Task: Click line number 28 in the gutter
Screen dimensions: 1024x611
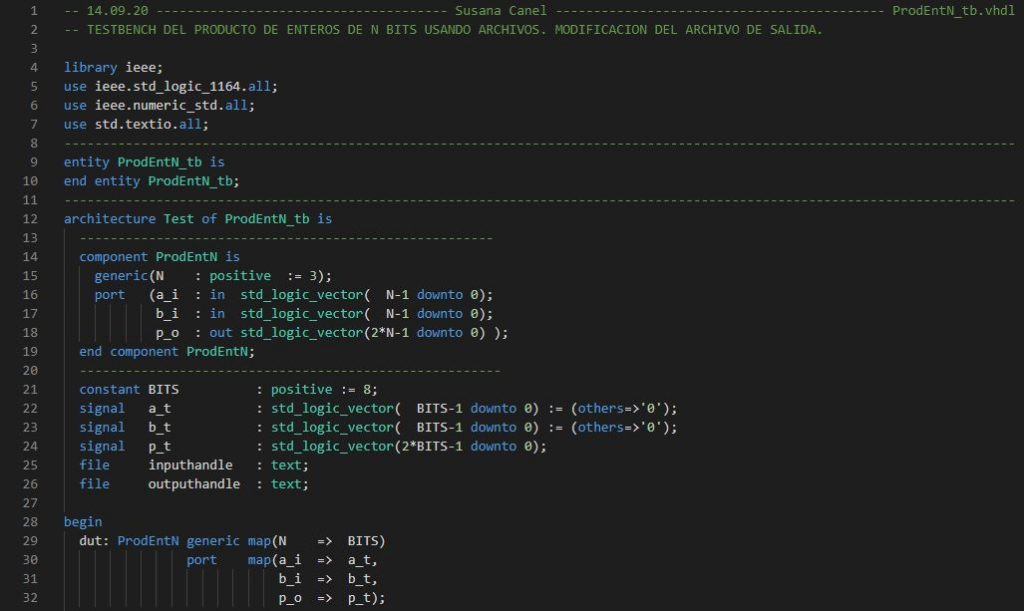Action: pyautogui.click(x=34, y=522)
